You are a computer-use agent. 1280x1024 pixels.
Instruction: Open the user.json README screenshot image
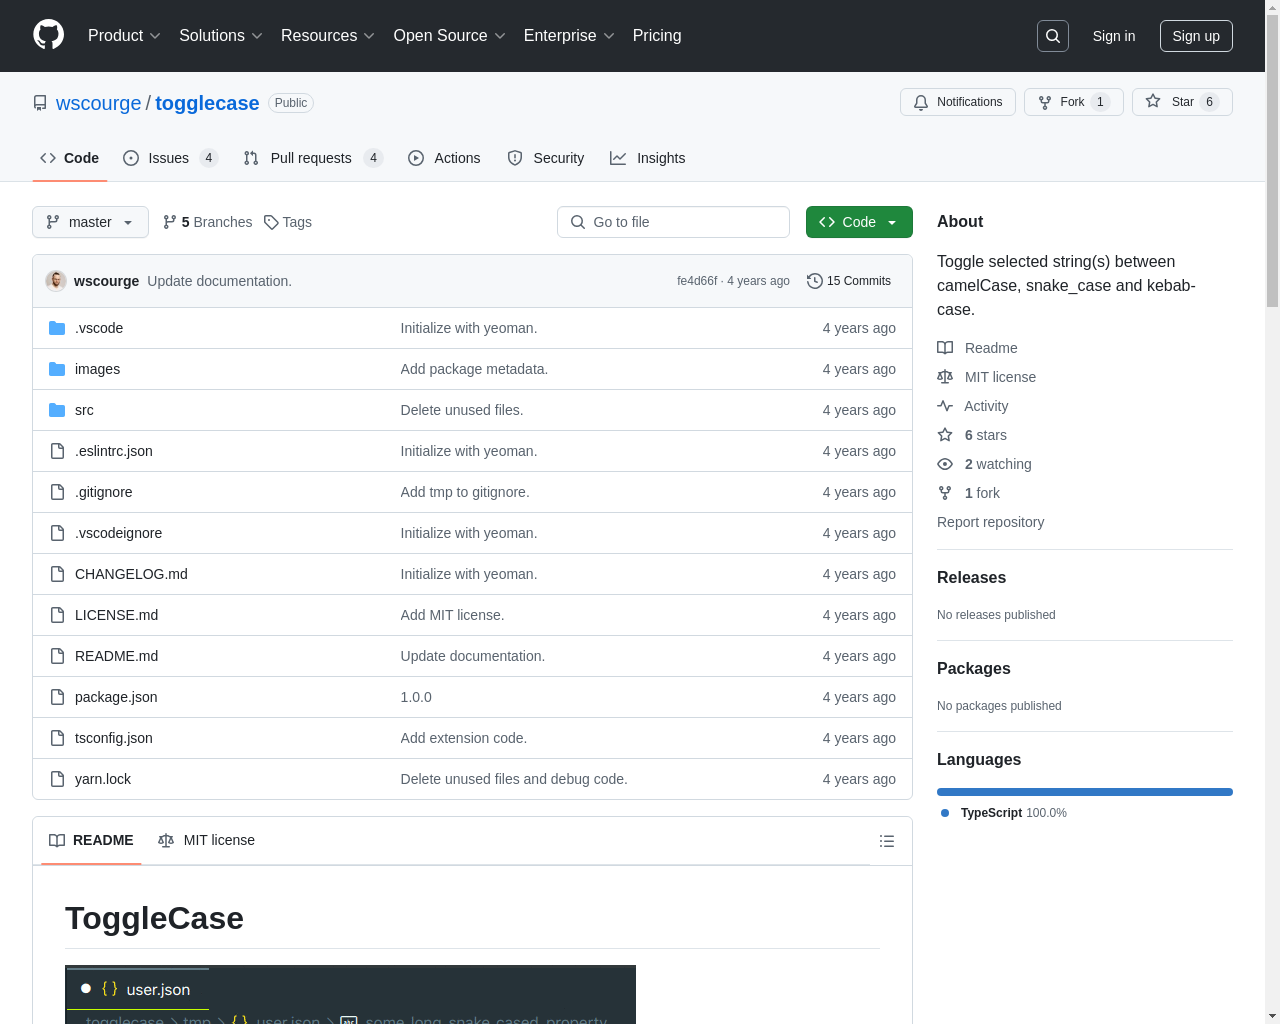click(x=350, y=994)
